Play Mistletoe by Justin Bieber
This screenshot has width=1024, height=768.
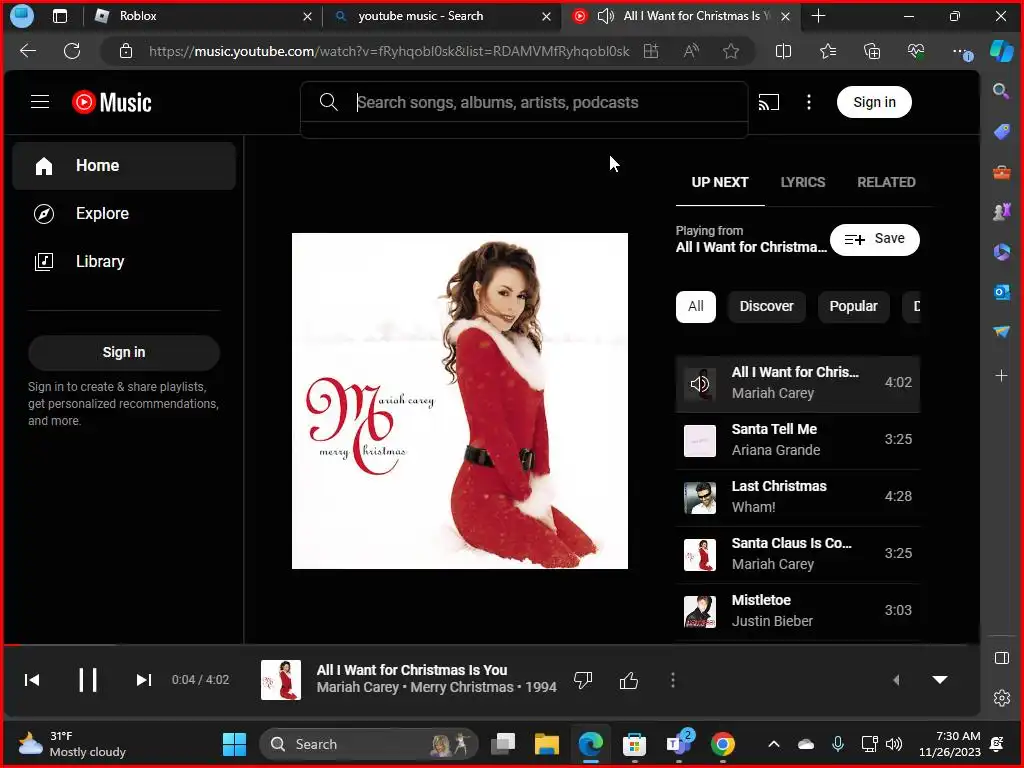click(797, 611)
